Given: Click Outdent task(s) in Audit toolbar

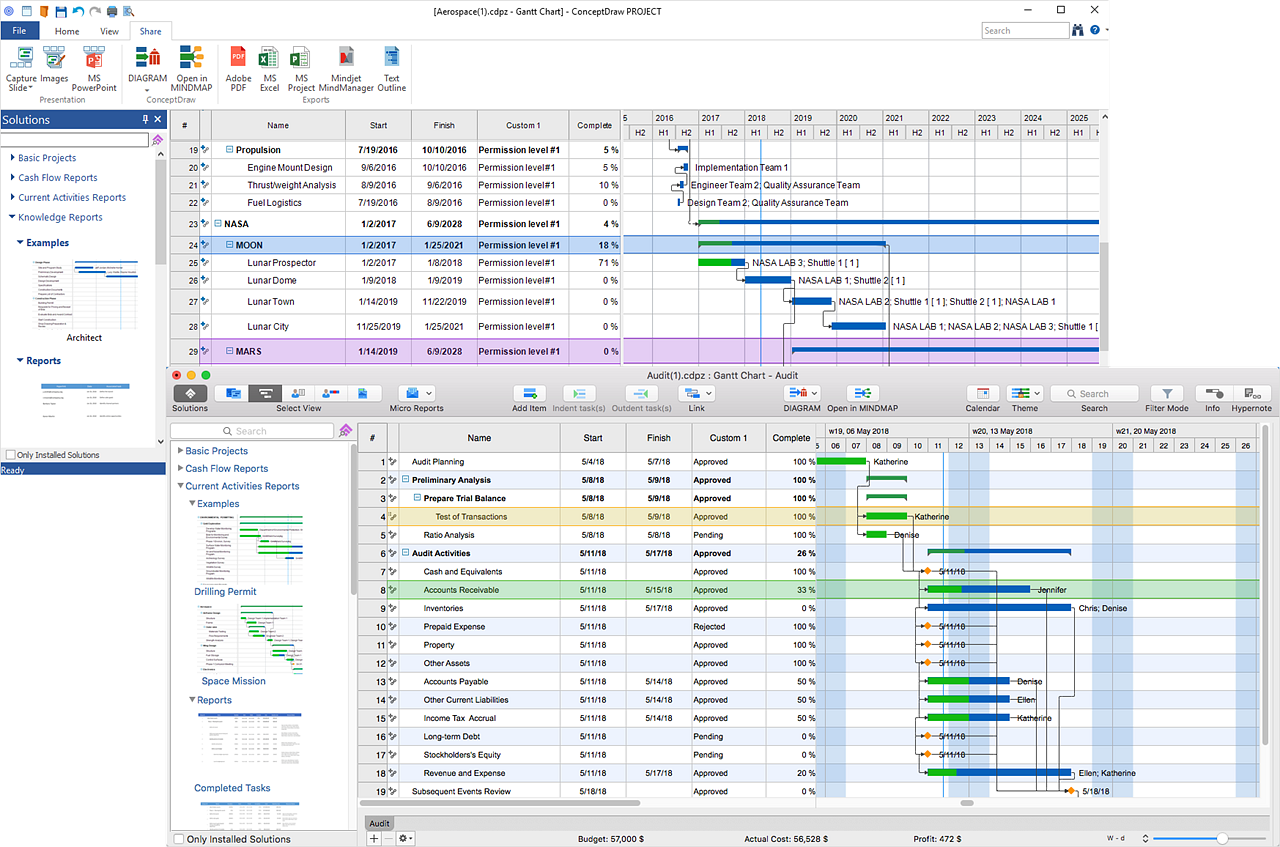Looking at the screenshot, I should tap(640, 394).
